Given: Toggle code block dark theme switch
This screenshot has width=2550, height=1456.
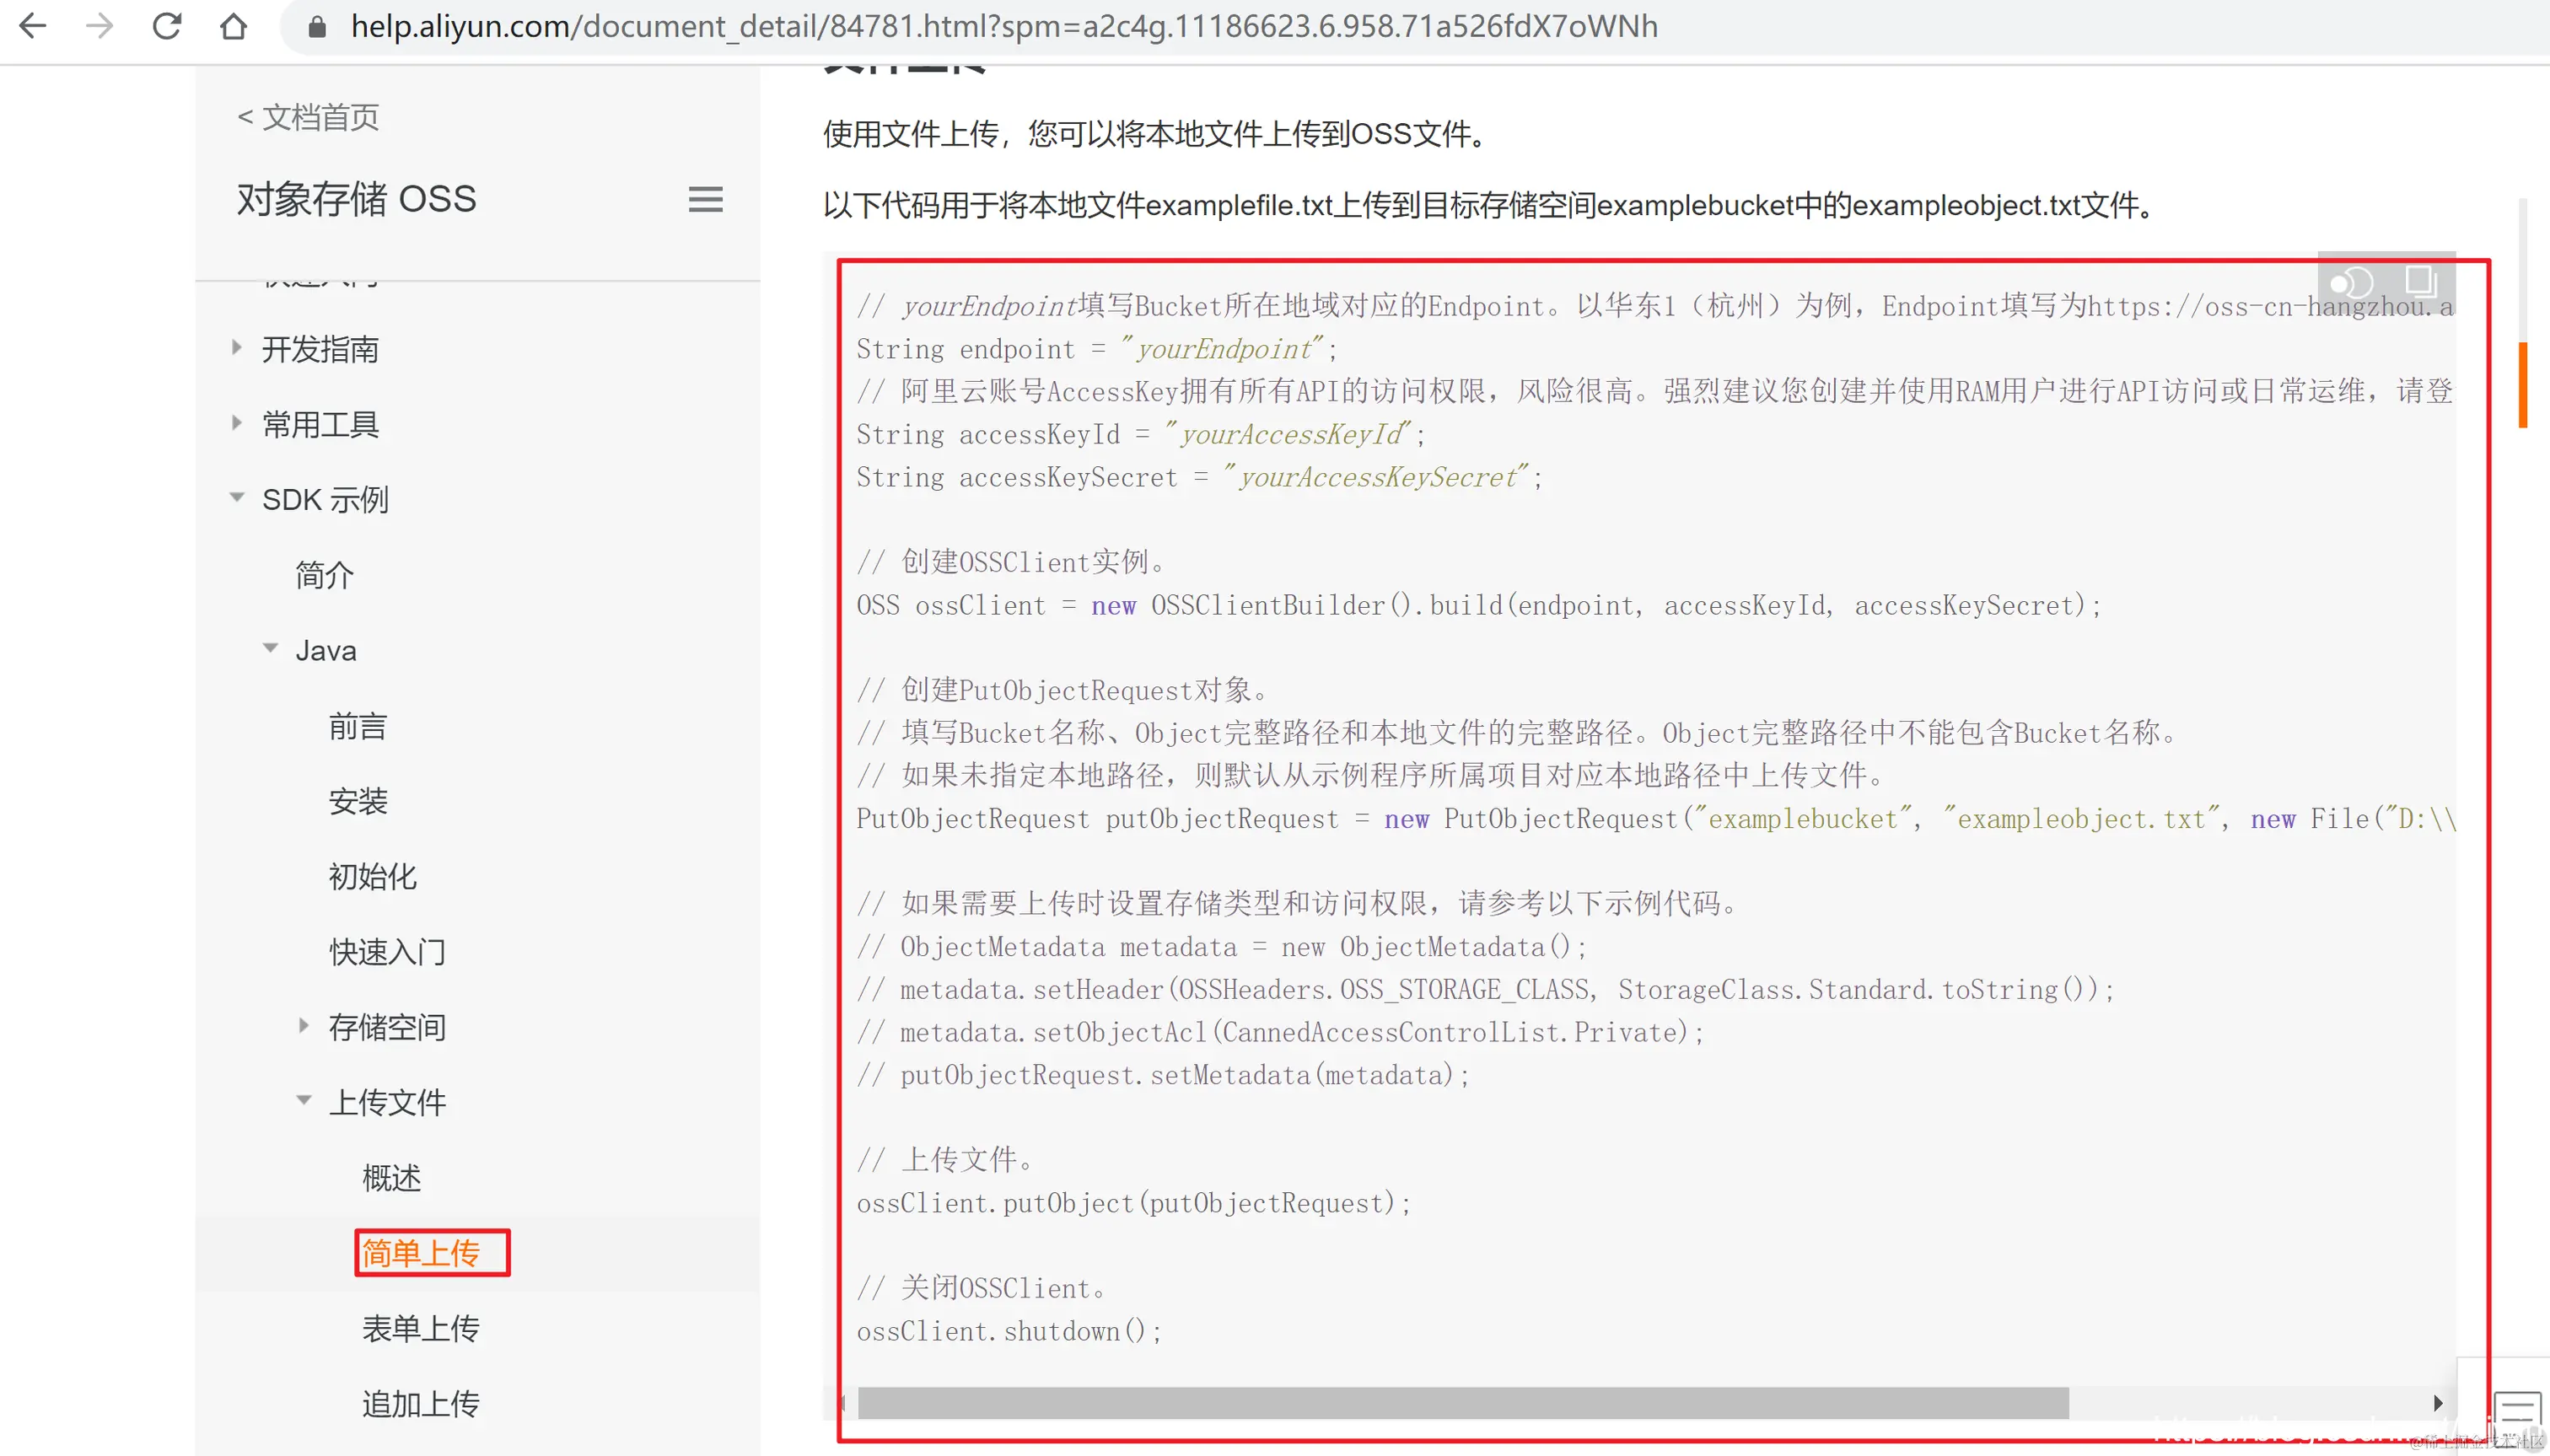Looking at the screenshot, I should [x=2351, y=283].
